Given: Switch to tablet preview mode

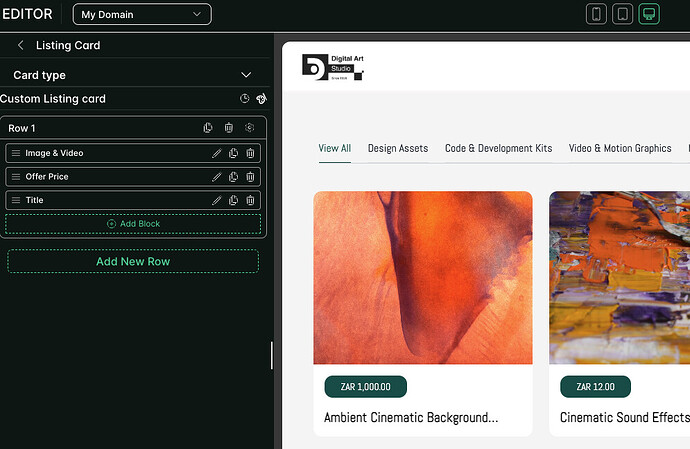Looking at the screenshot, I should tap(623, 14).
